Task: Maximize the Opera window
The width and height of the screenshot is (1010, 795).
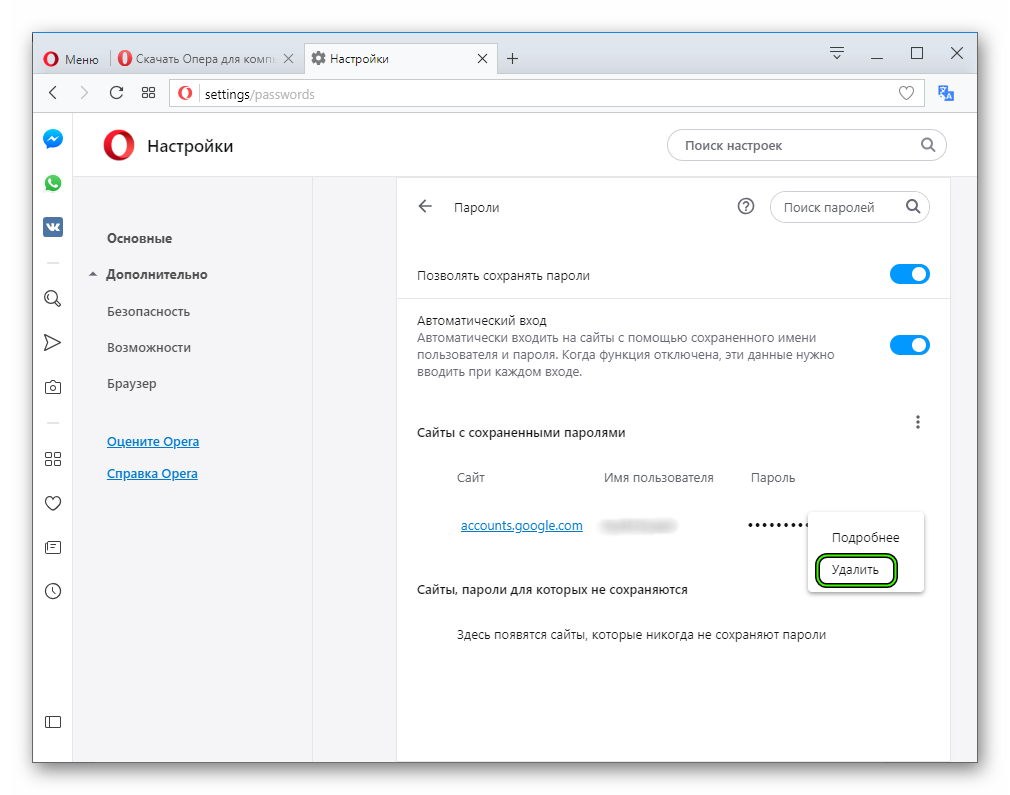Action: click(x=917, y=53)
